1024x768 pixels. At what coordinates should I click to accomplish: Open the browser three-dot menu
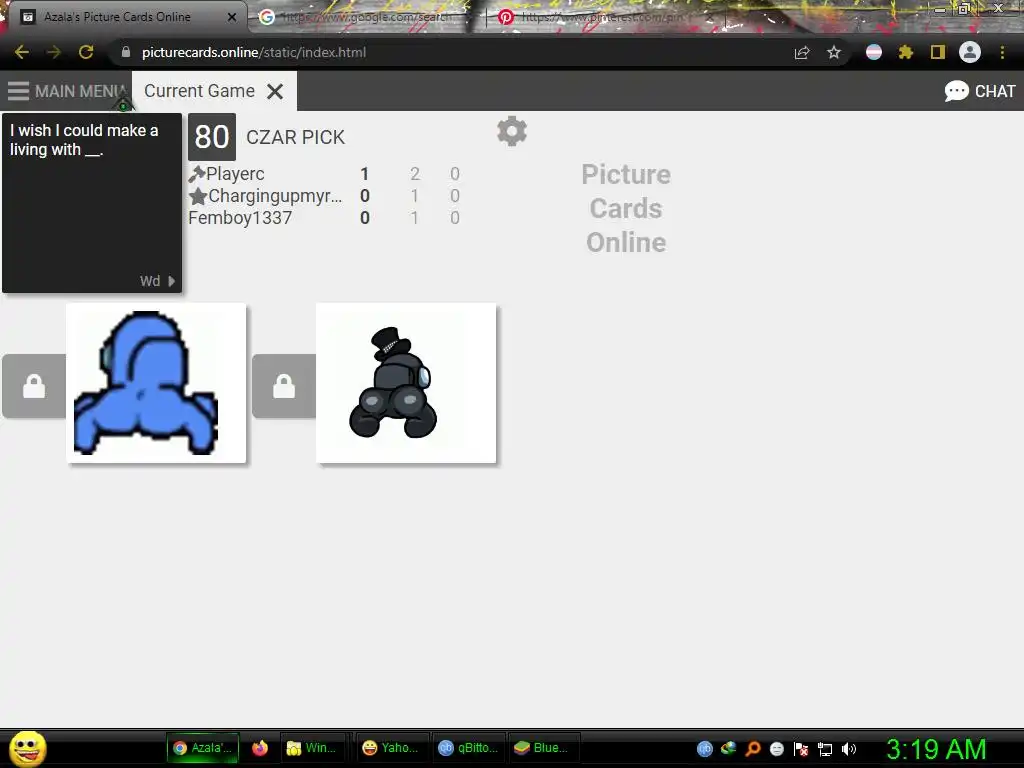(1002, 52)
